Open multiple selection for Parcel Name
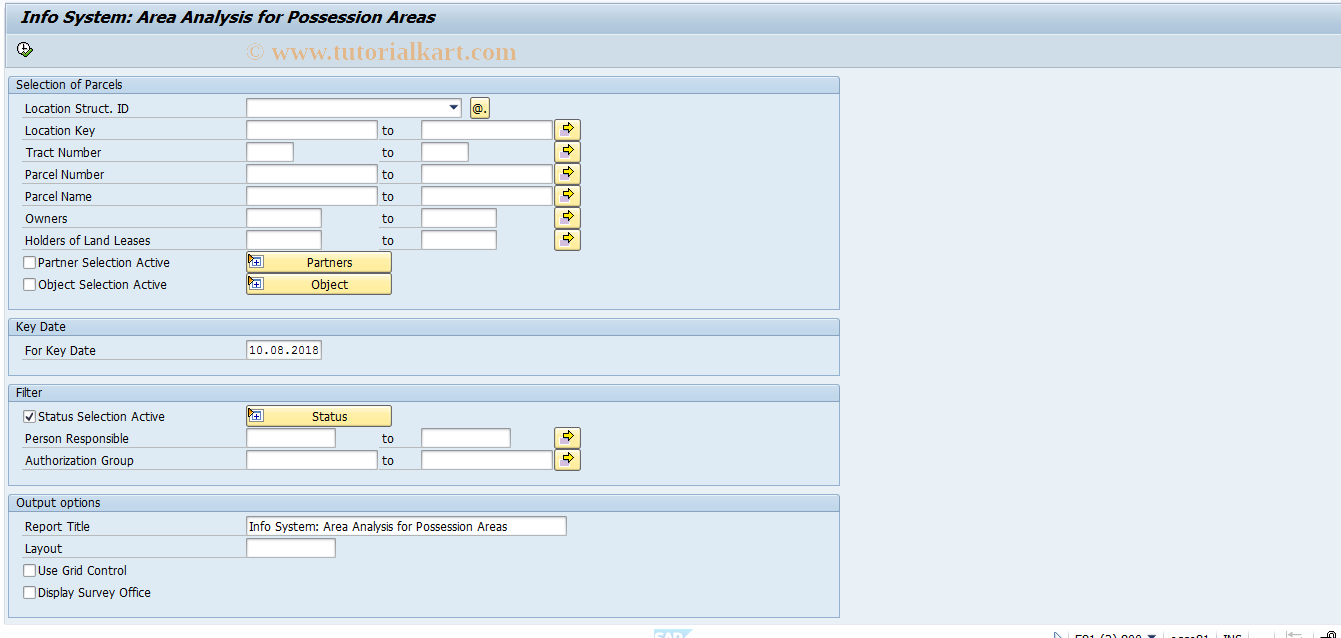 568,196
